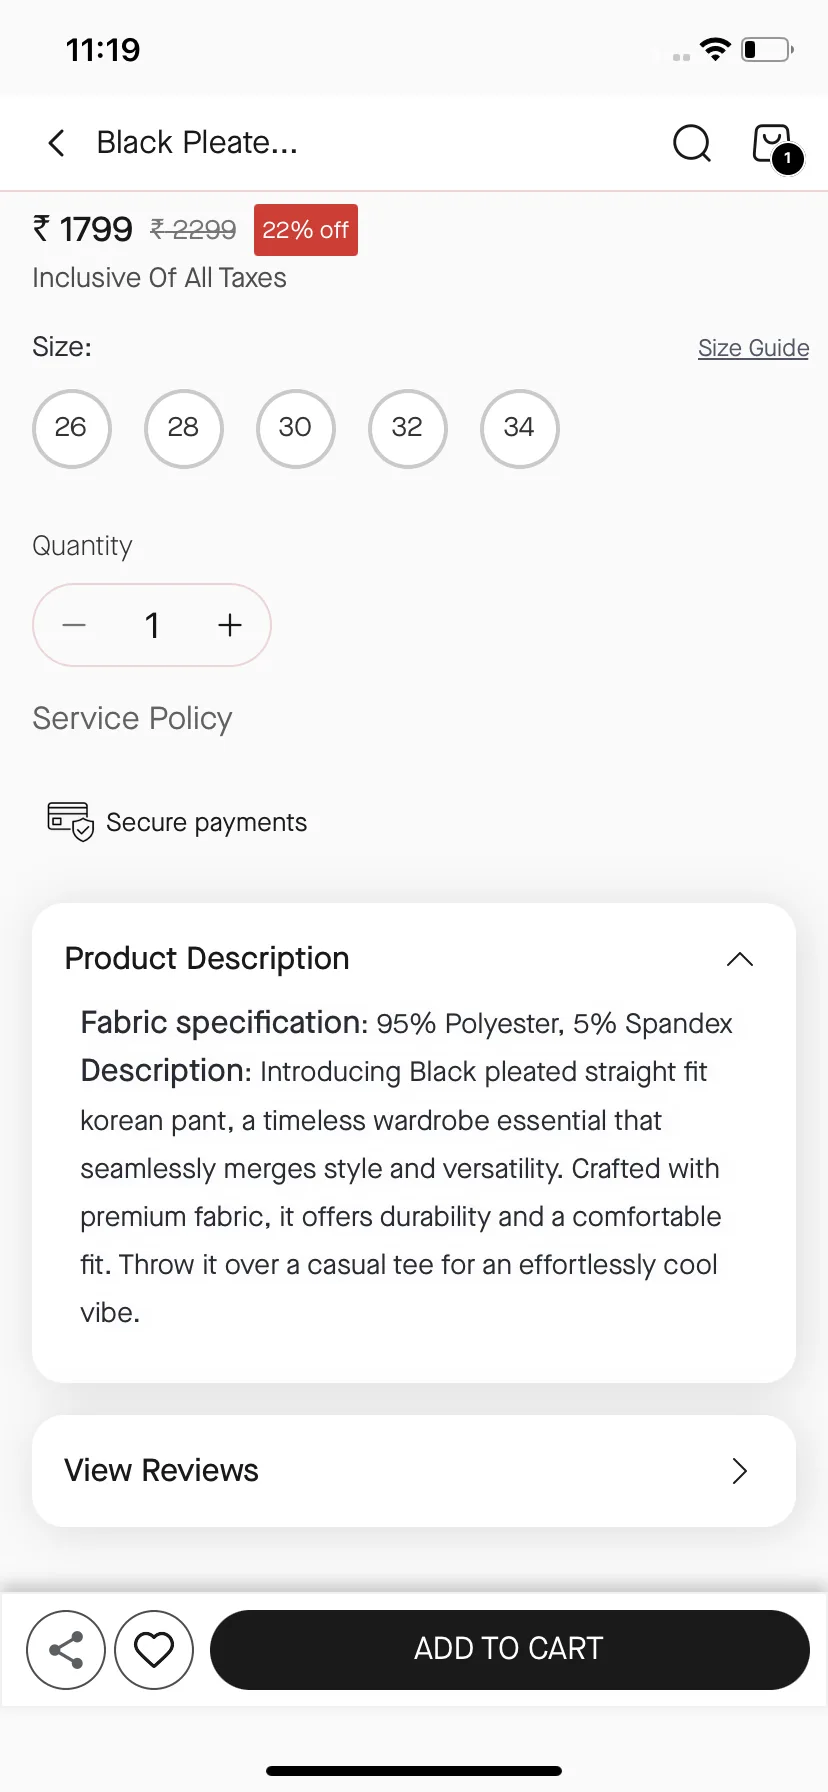Select size 34
The image size is (828, 1792).
pos(519,428)
